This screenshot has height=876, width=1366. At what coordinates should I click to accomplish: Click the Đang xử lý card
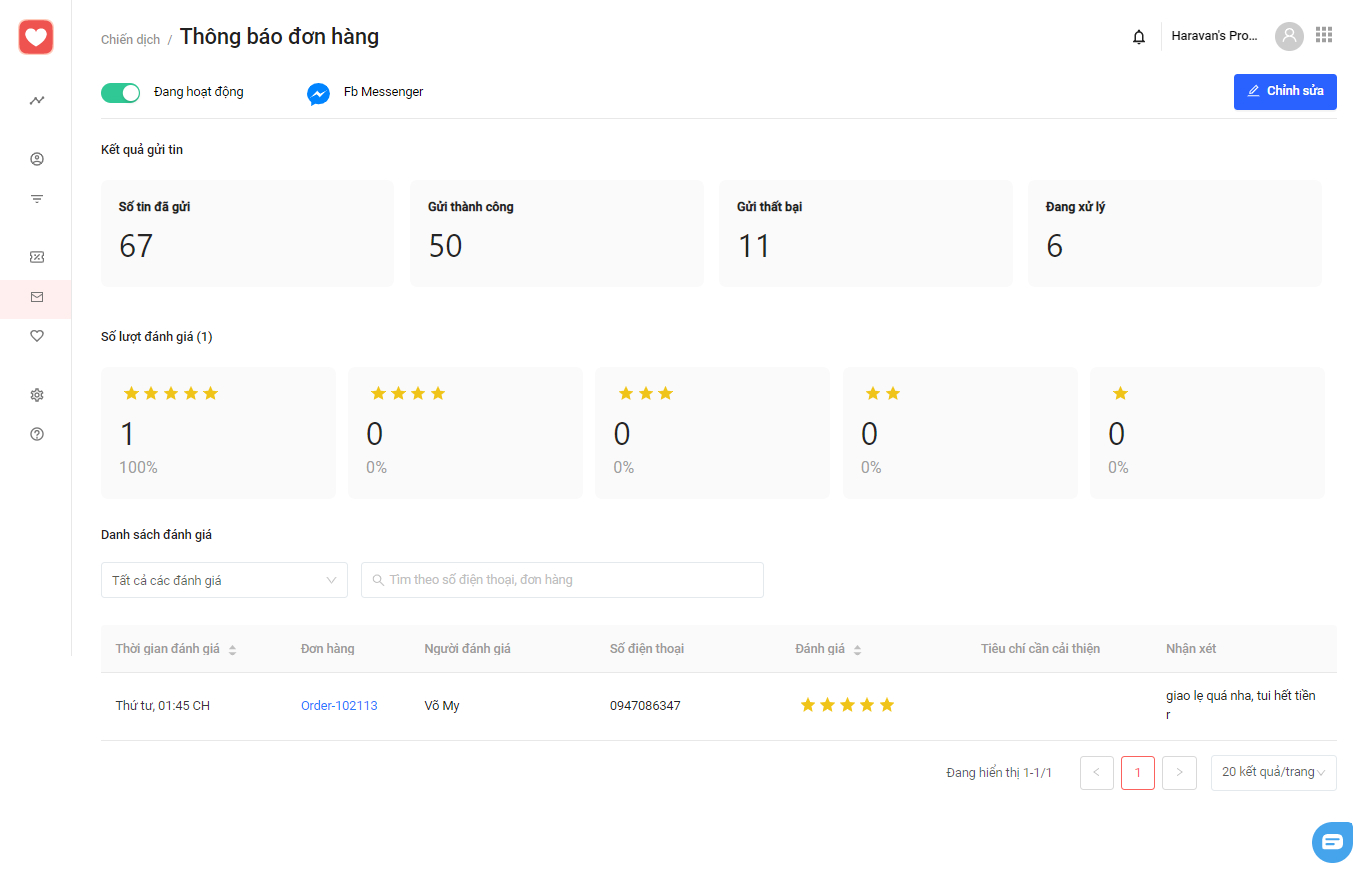[1175, 233]
